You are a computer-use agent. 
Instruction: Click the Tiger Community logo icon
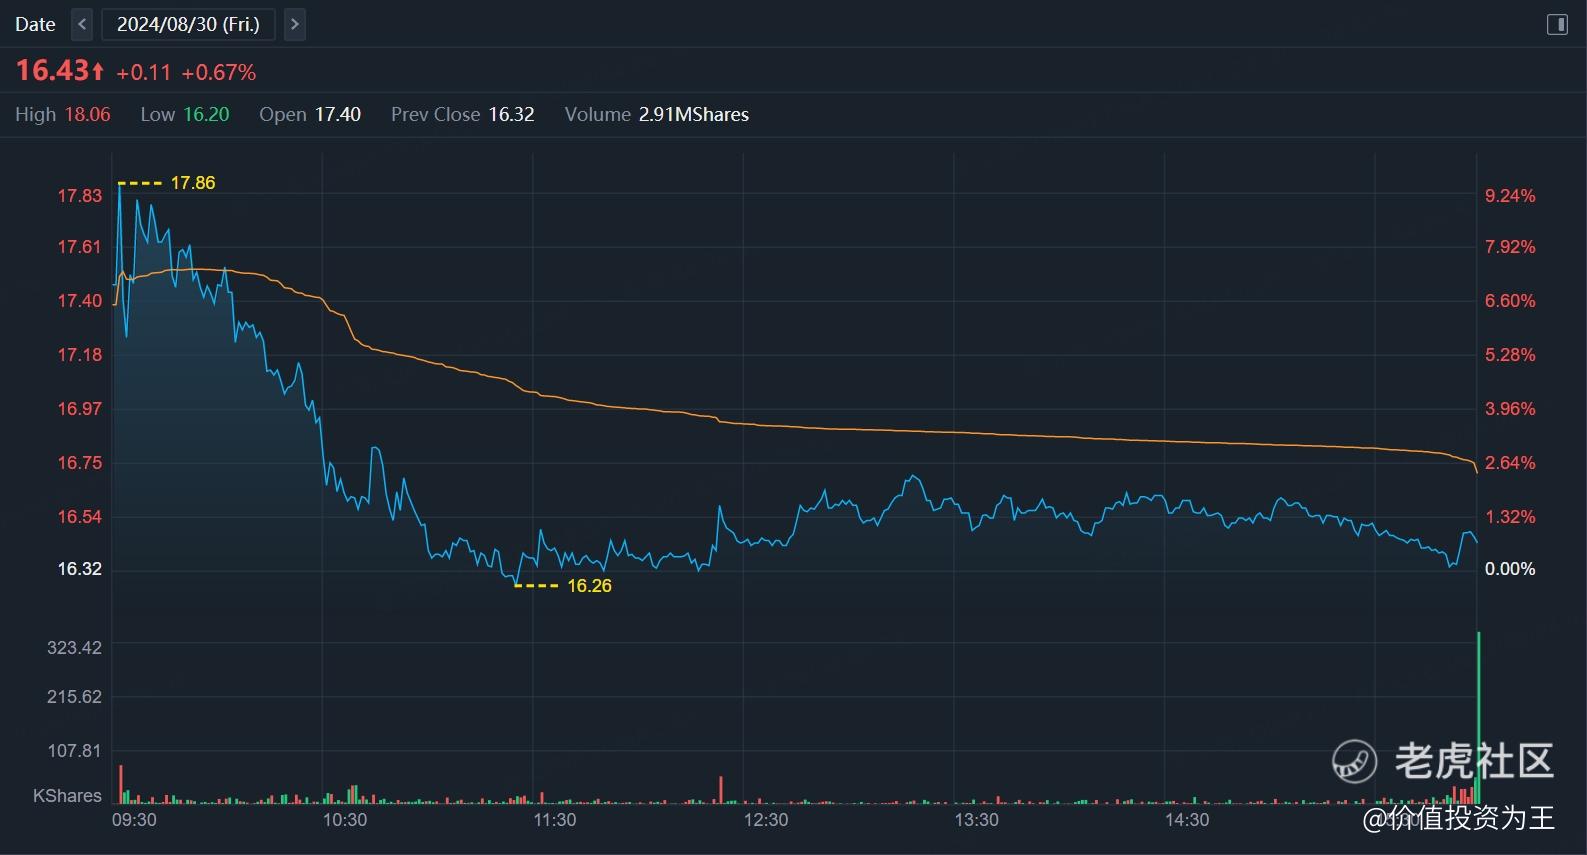[1355, 762]
